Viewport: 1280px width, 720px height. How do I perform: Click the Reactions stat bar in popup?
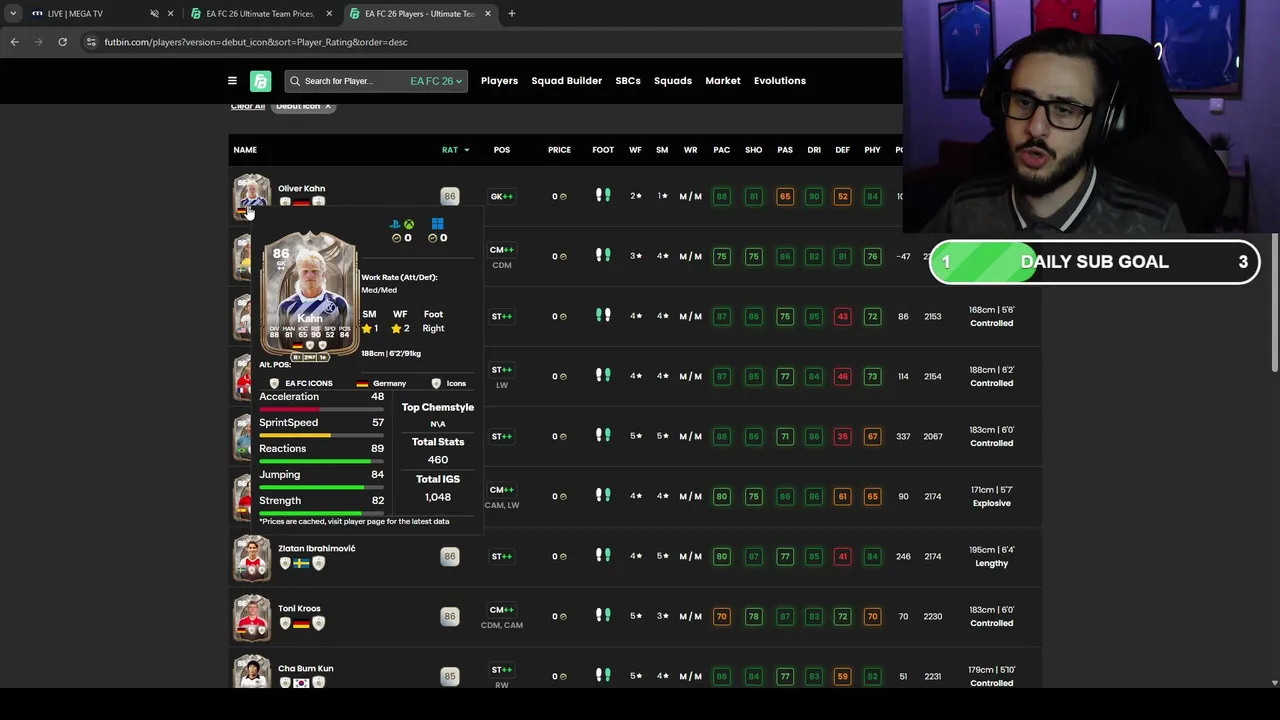tap(321, 462)
